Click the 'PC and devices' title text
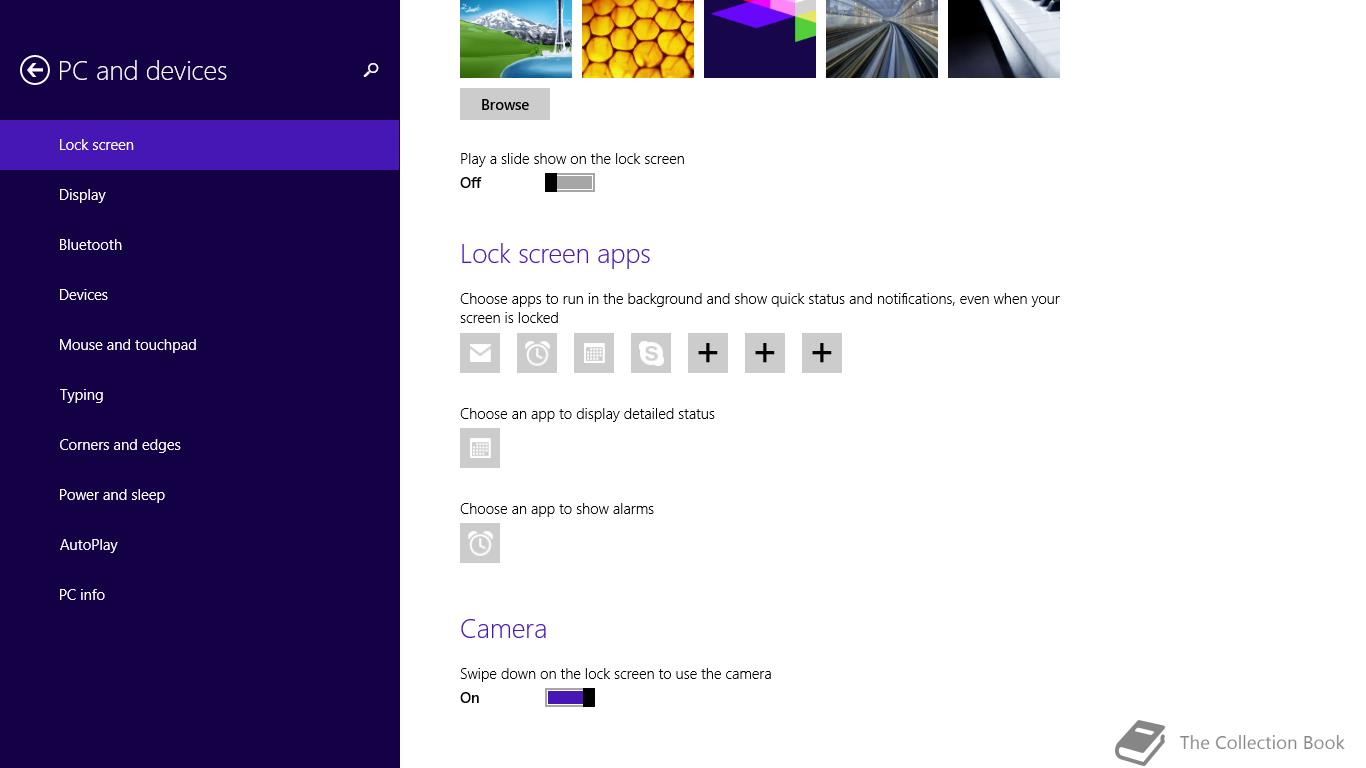 (x=143, y=71)
